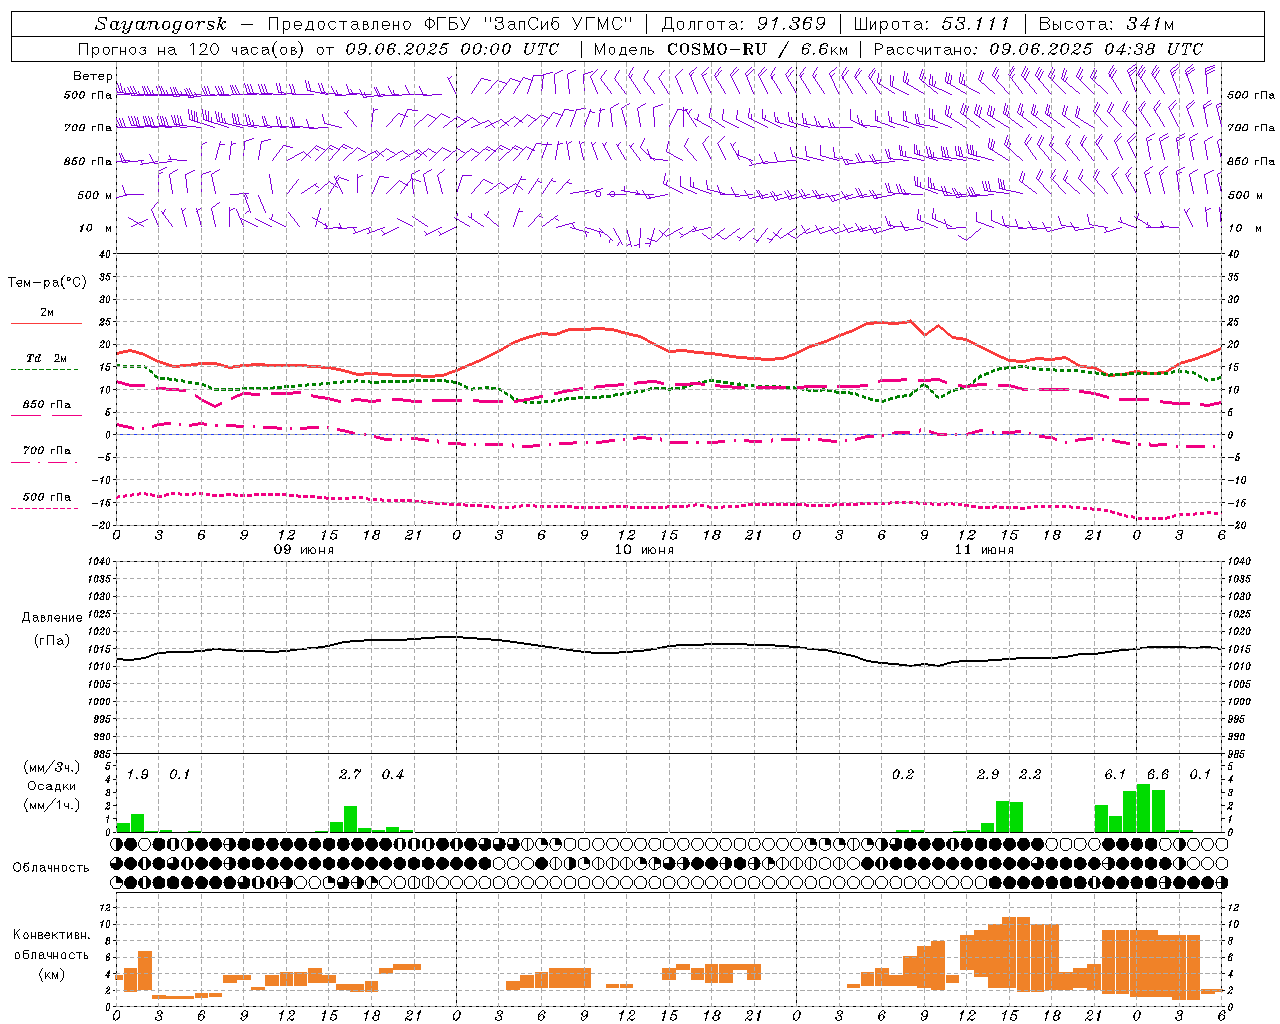Click the 6.1 precipitation total
This screenshot has height=1024, width=1280.
(x=1115, y=775)
